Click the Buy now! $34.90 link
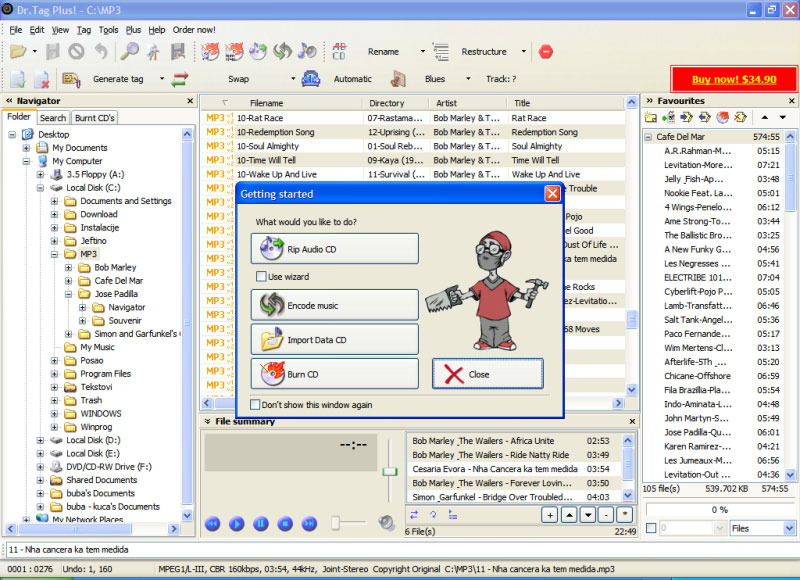 click(734, 79)
